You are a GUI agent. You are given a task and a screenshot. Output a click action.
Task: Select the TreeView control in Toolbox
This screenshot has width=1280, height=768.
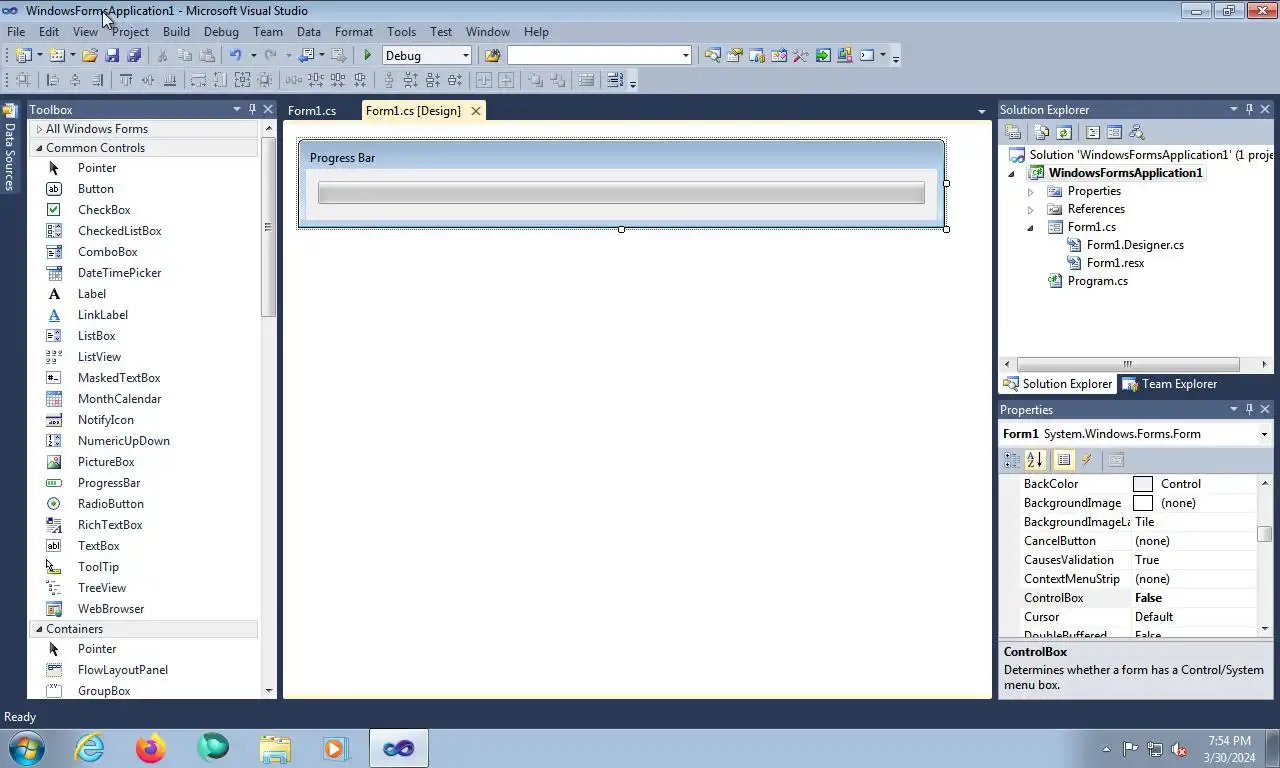pos(102,588)
